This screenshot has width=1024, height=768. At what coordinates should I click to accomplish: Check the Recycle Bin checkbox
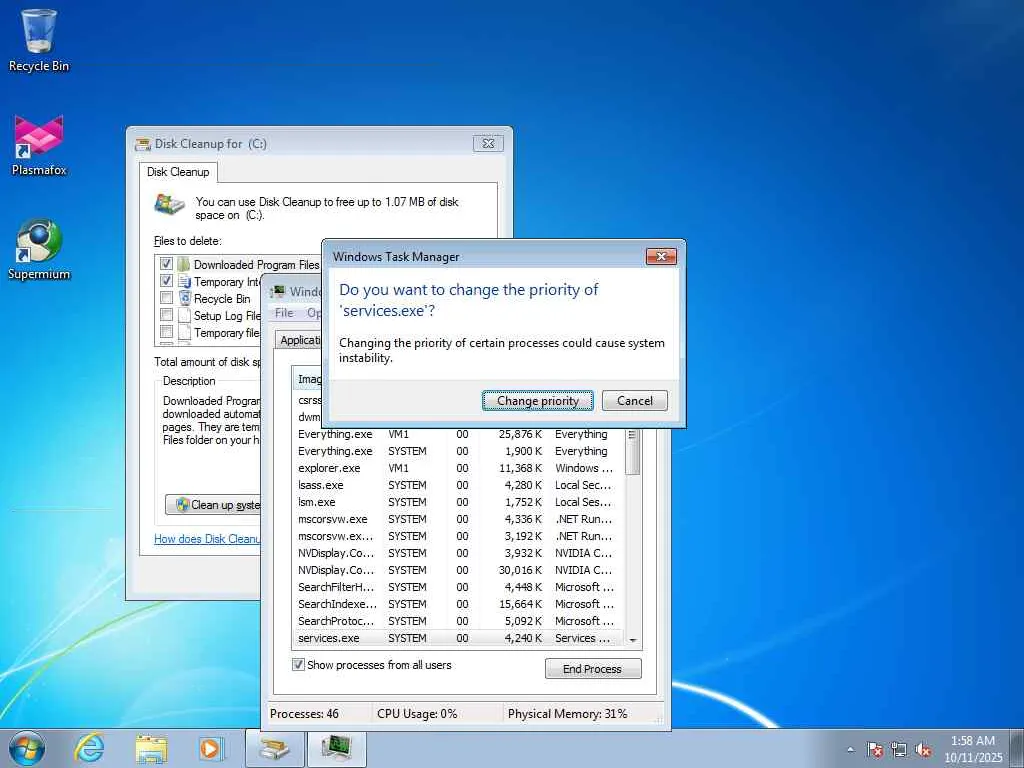(x=167, y=298)
